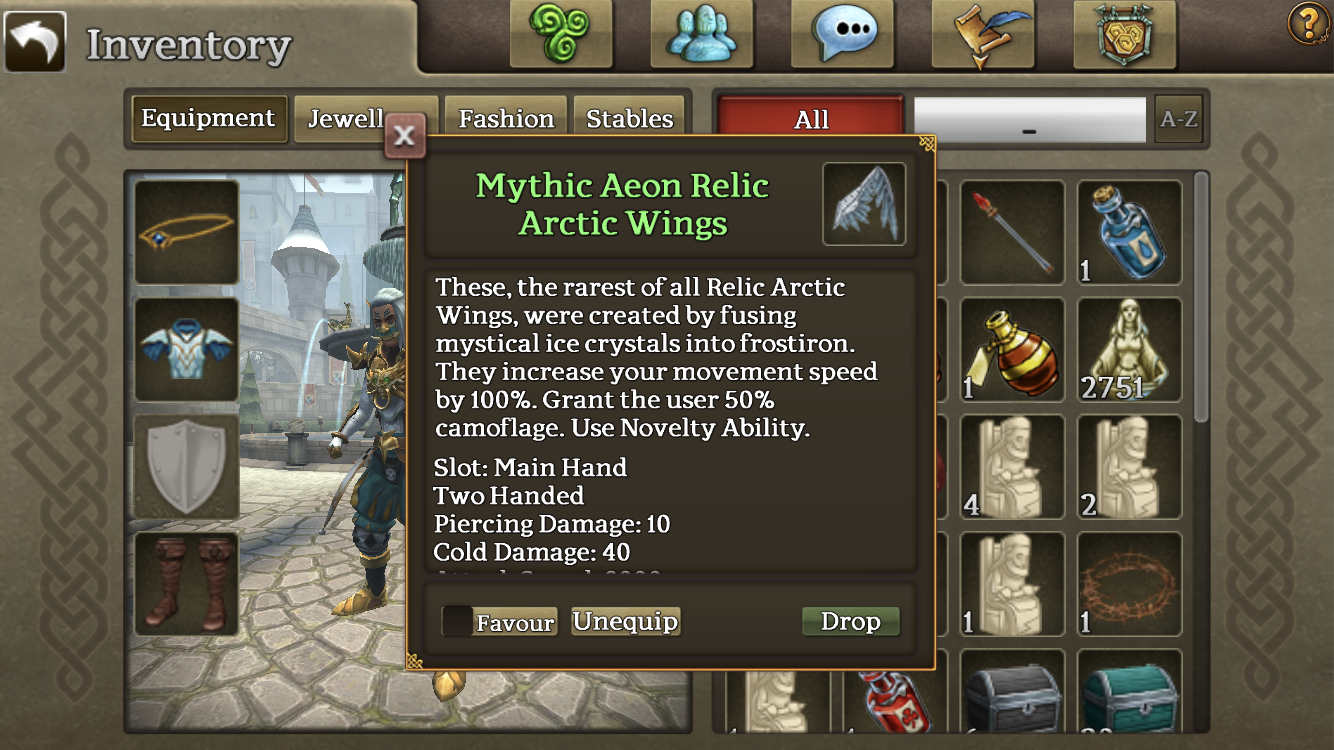Toggle the A-Z sort button
The image size is (1334, 750).
tap(1178, 120)
